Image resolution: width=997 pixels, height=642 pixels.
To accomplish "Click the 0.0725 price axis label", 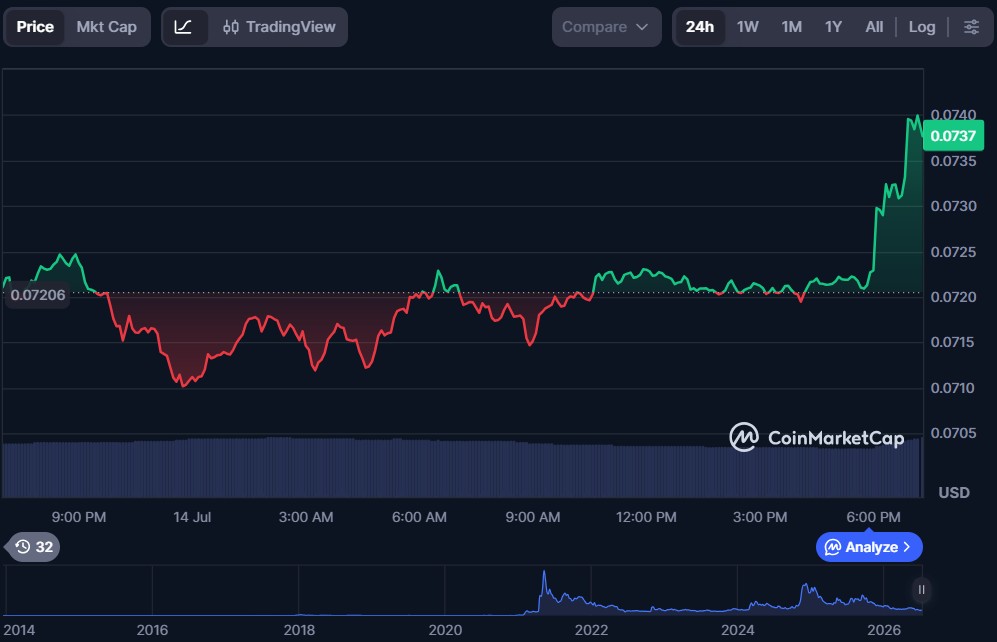I will (953, 252).
